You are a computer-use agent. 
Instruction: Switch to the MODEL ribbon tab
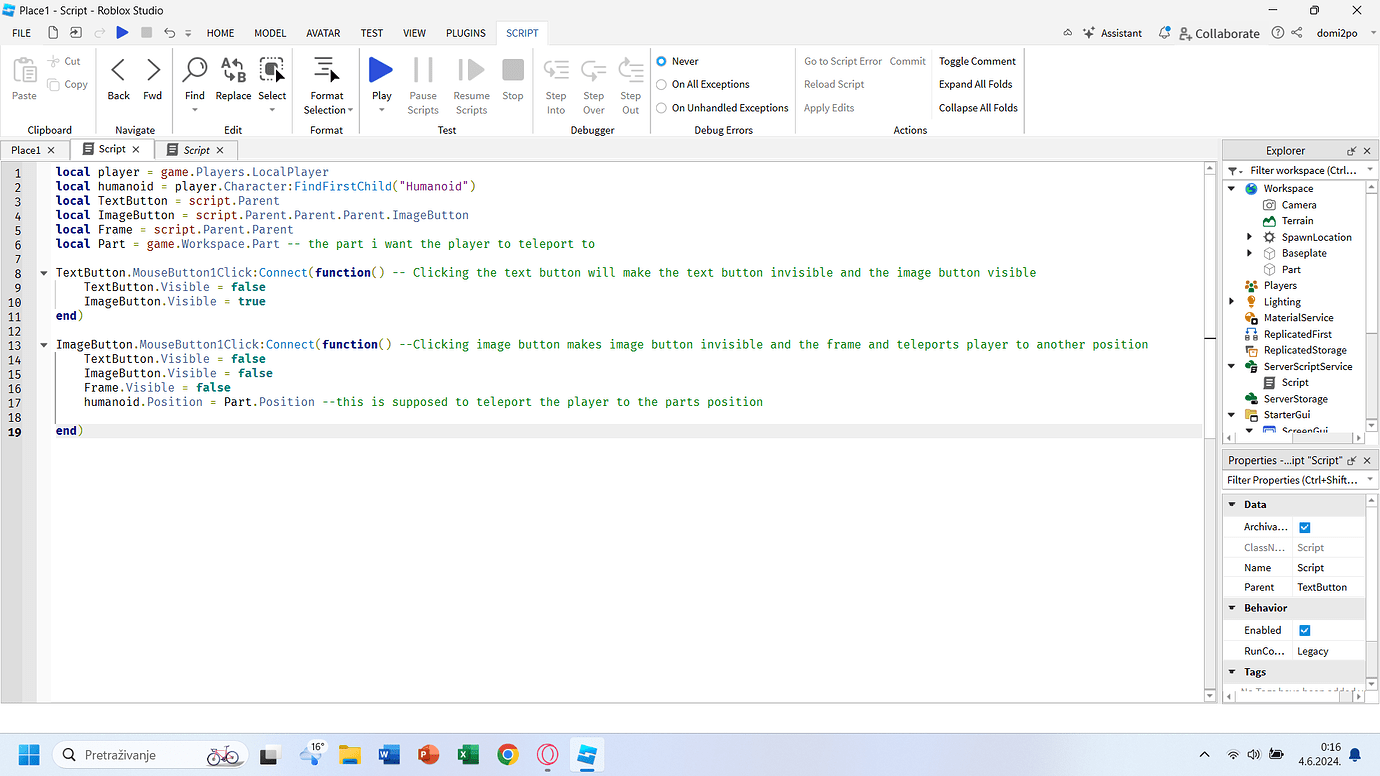coord(270,33)
